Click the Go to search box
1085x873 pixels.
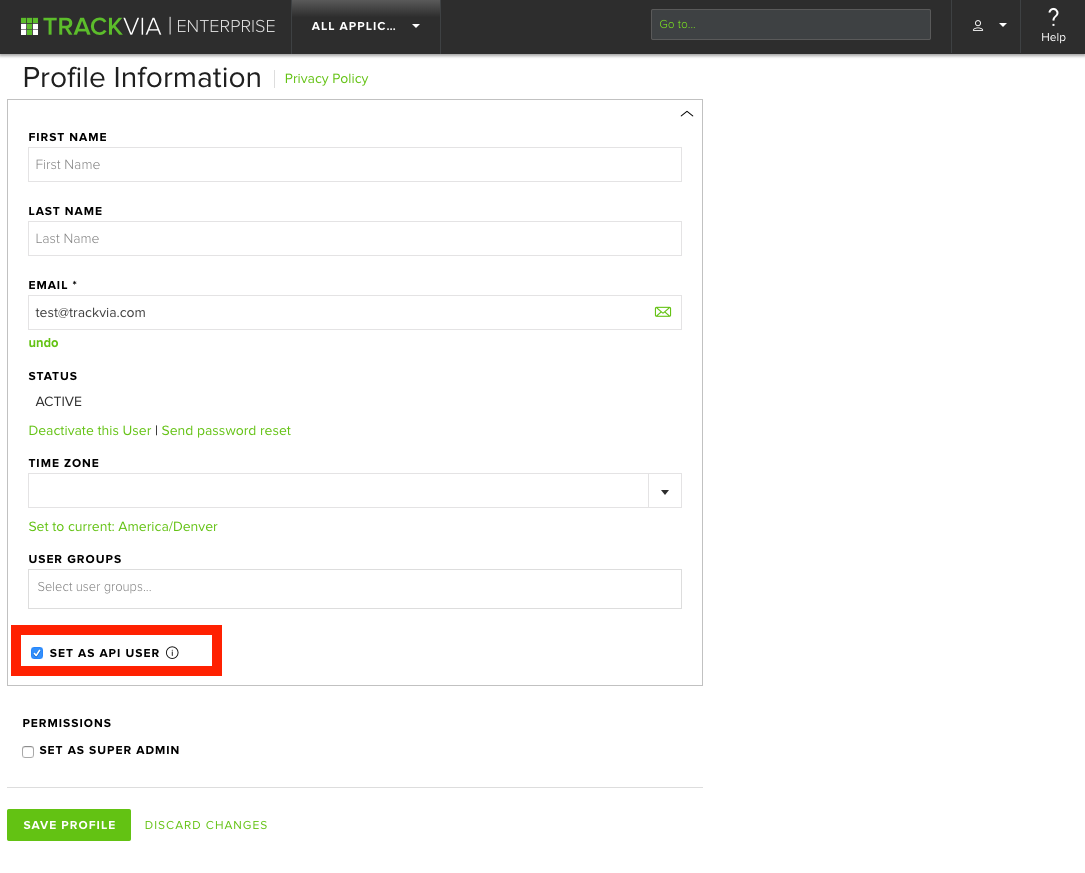(791, 24)
